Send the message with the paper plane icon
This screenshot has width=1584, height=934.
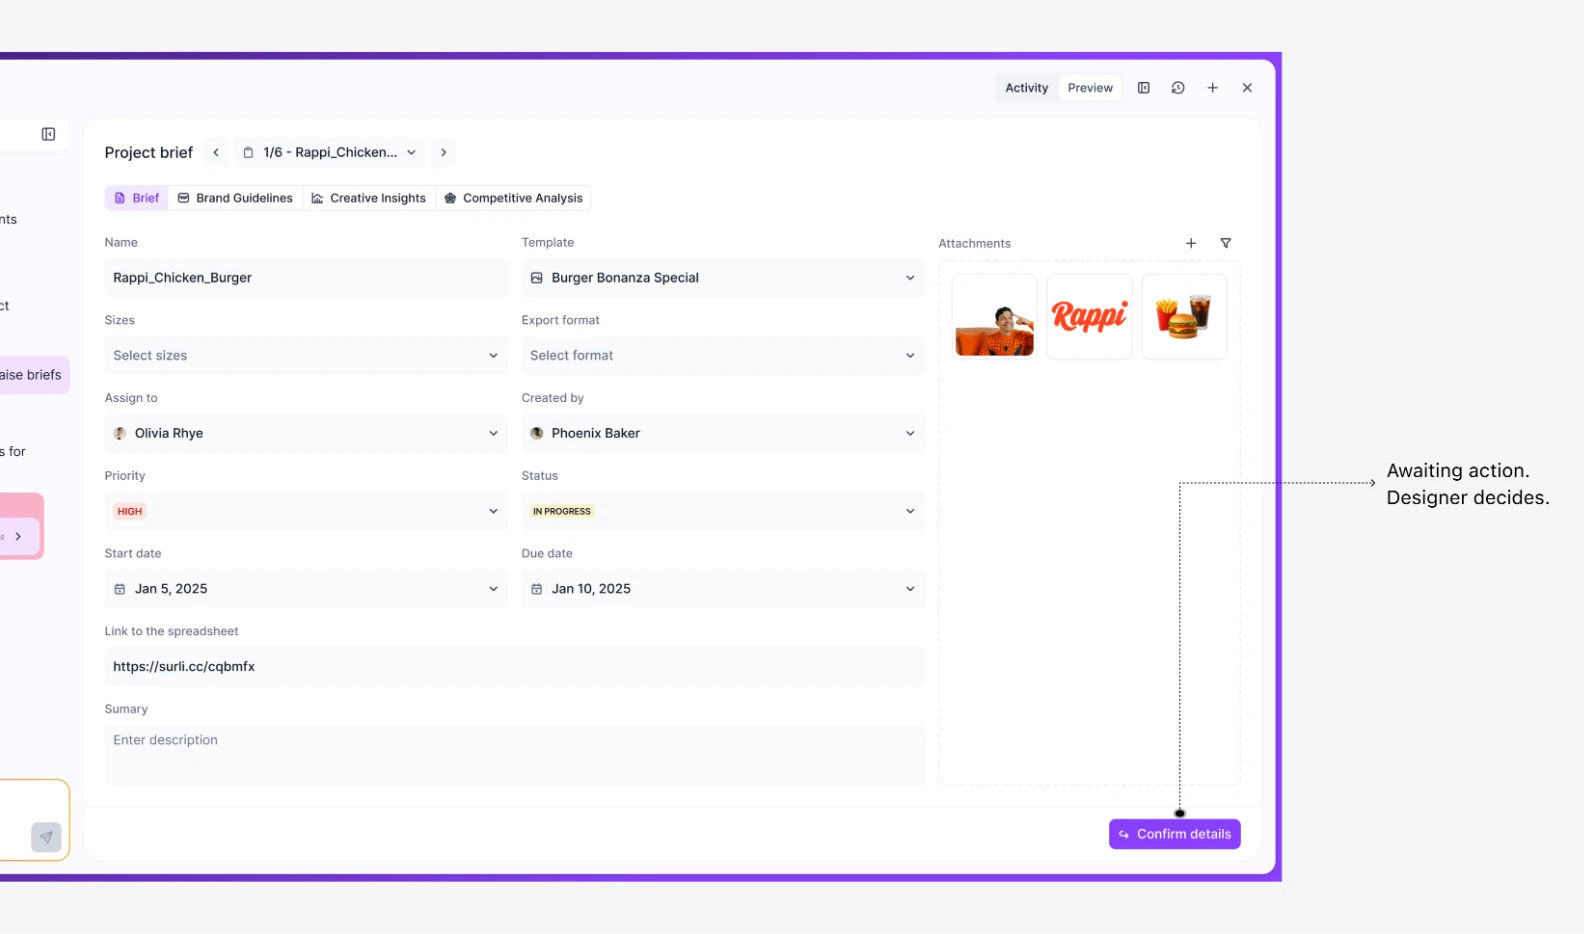(46, 837)
